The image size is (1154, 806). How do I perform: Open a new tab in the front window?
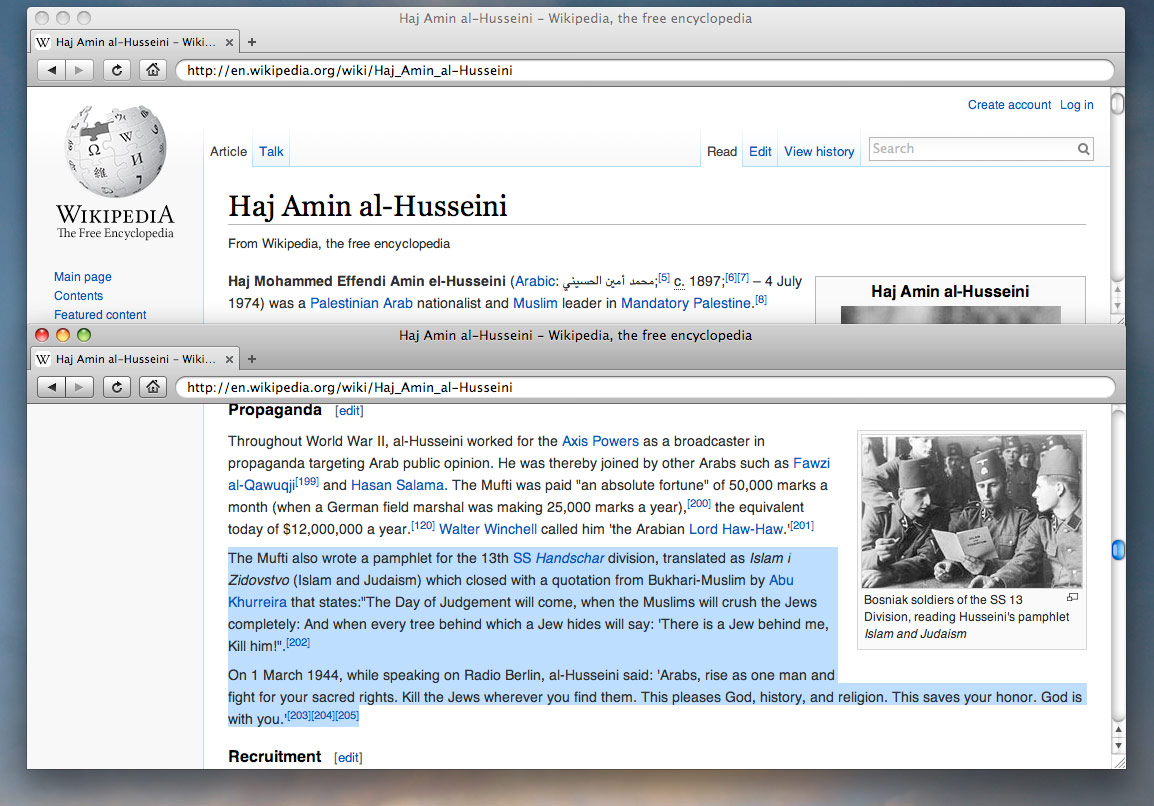(x=252, y=359)
